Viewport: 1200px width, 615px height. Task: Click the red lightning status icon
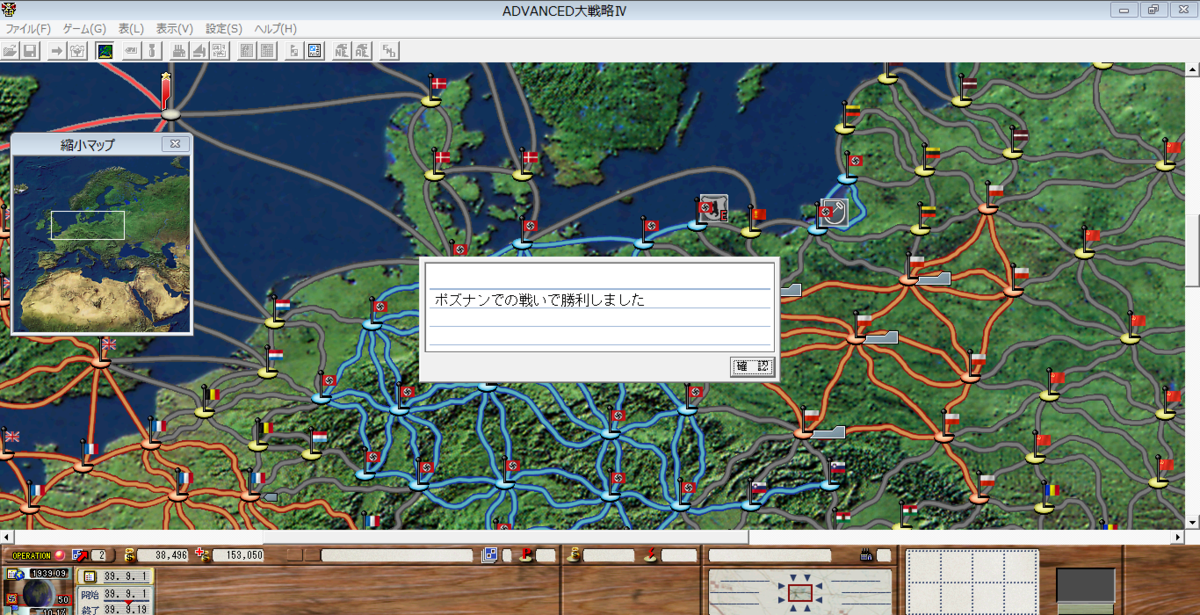pyautogui.click(x=651, y=555)
